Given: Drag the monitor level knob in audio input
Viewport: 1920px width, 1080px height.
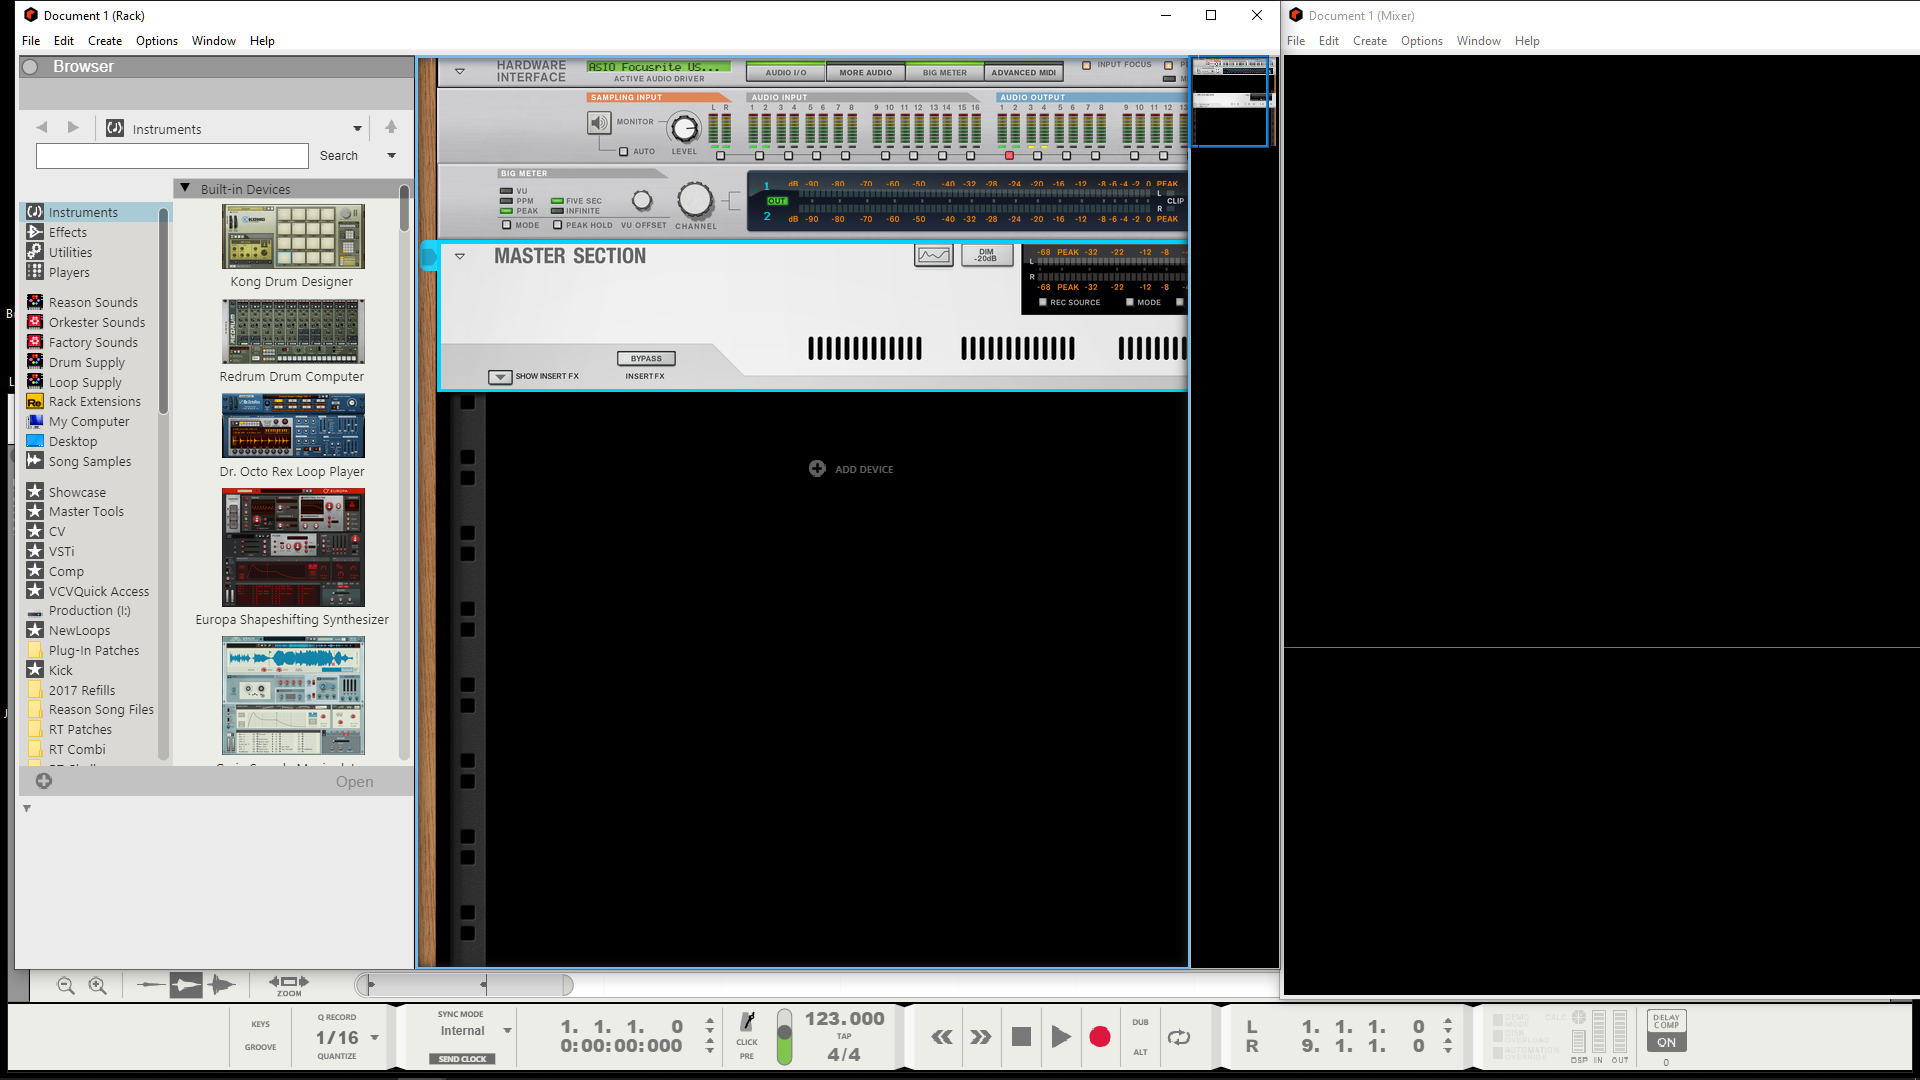Looking at the screenshot, I should [684, 121].
